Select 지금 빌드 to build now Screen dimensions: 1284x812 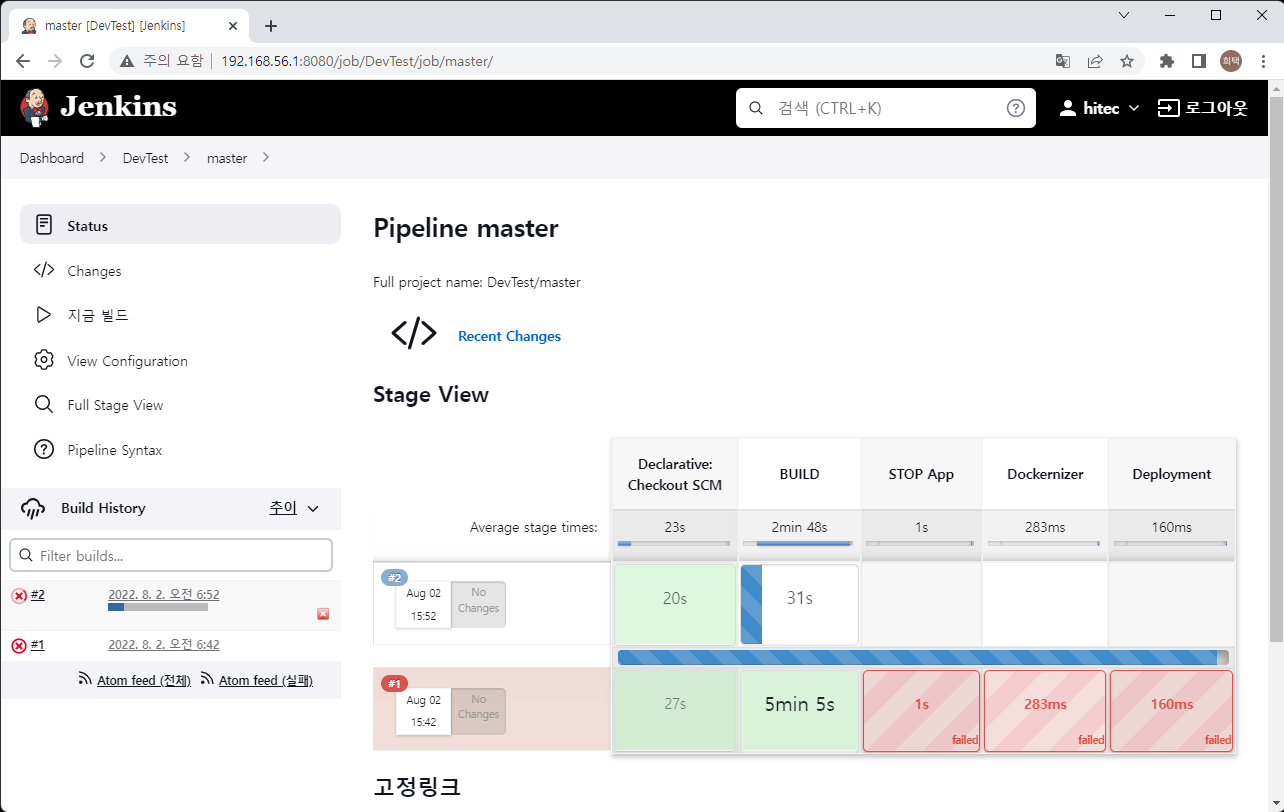[180, 315]
